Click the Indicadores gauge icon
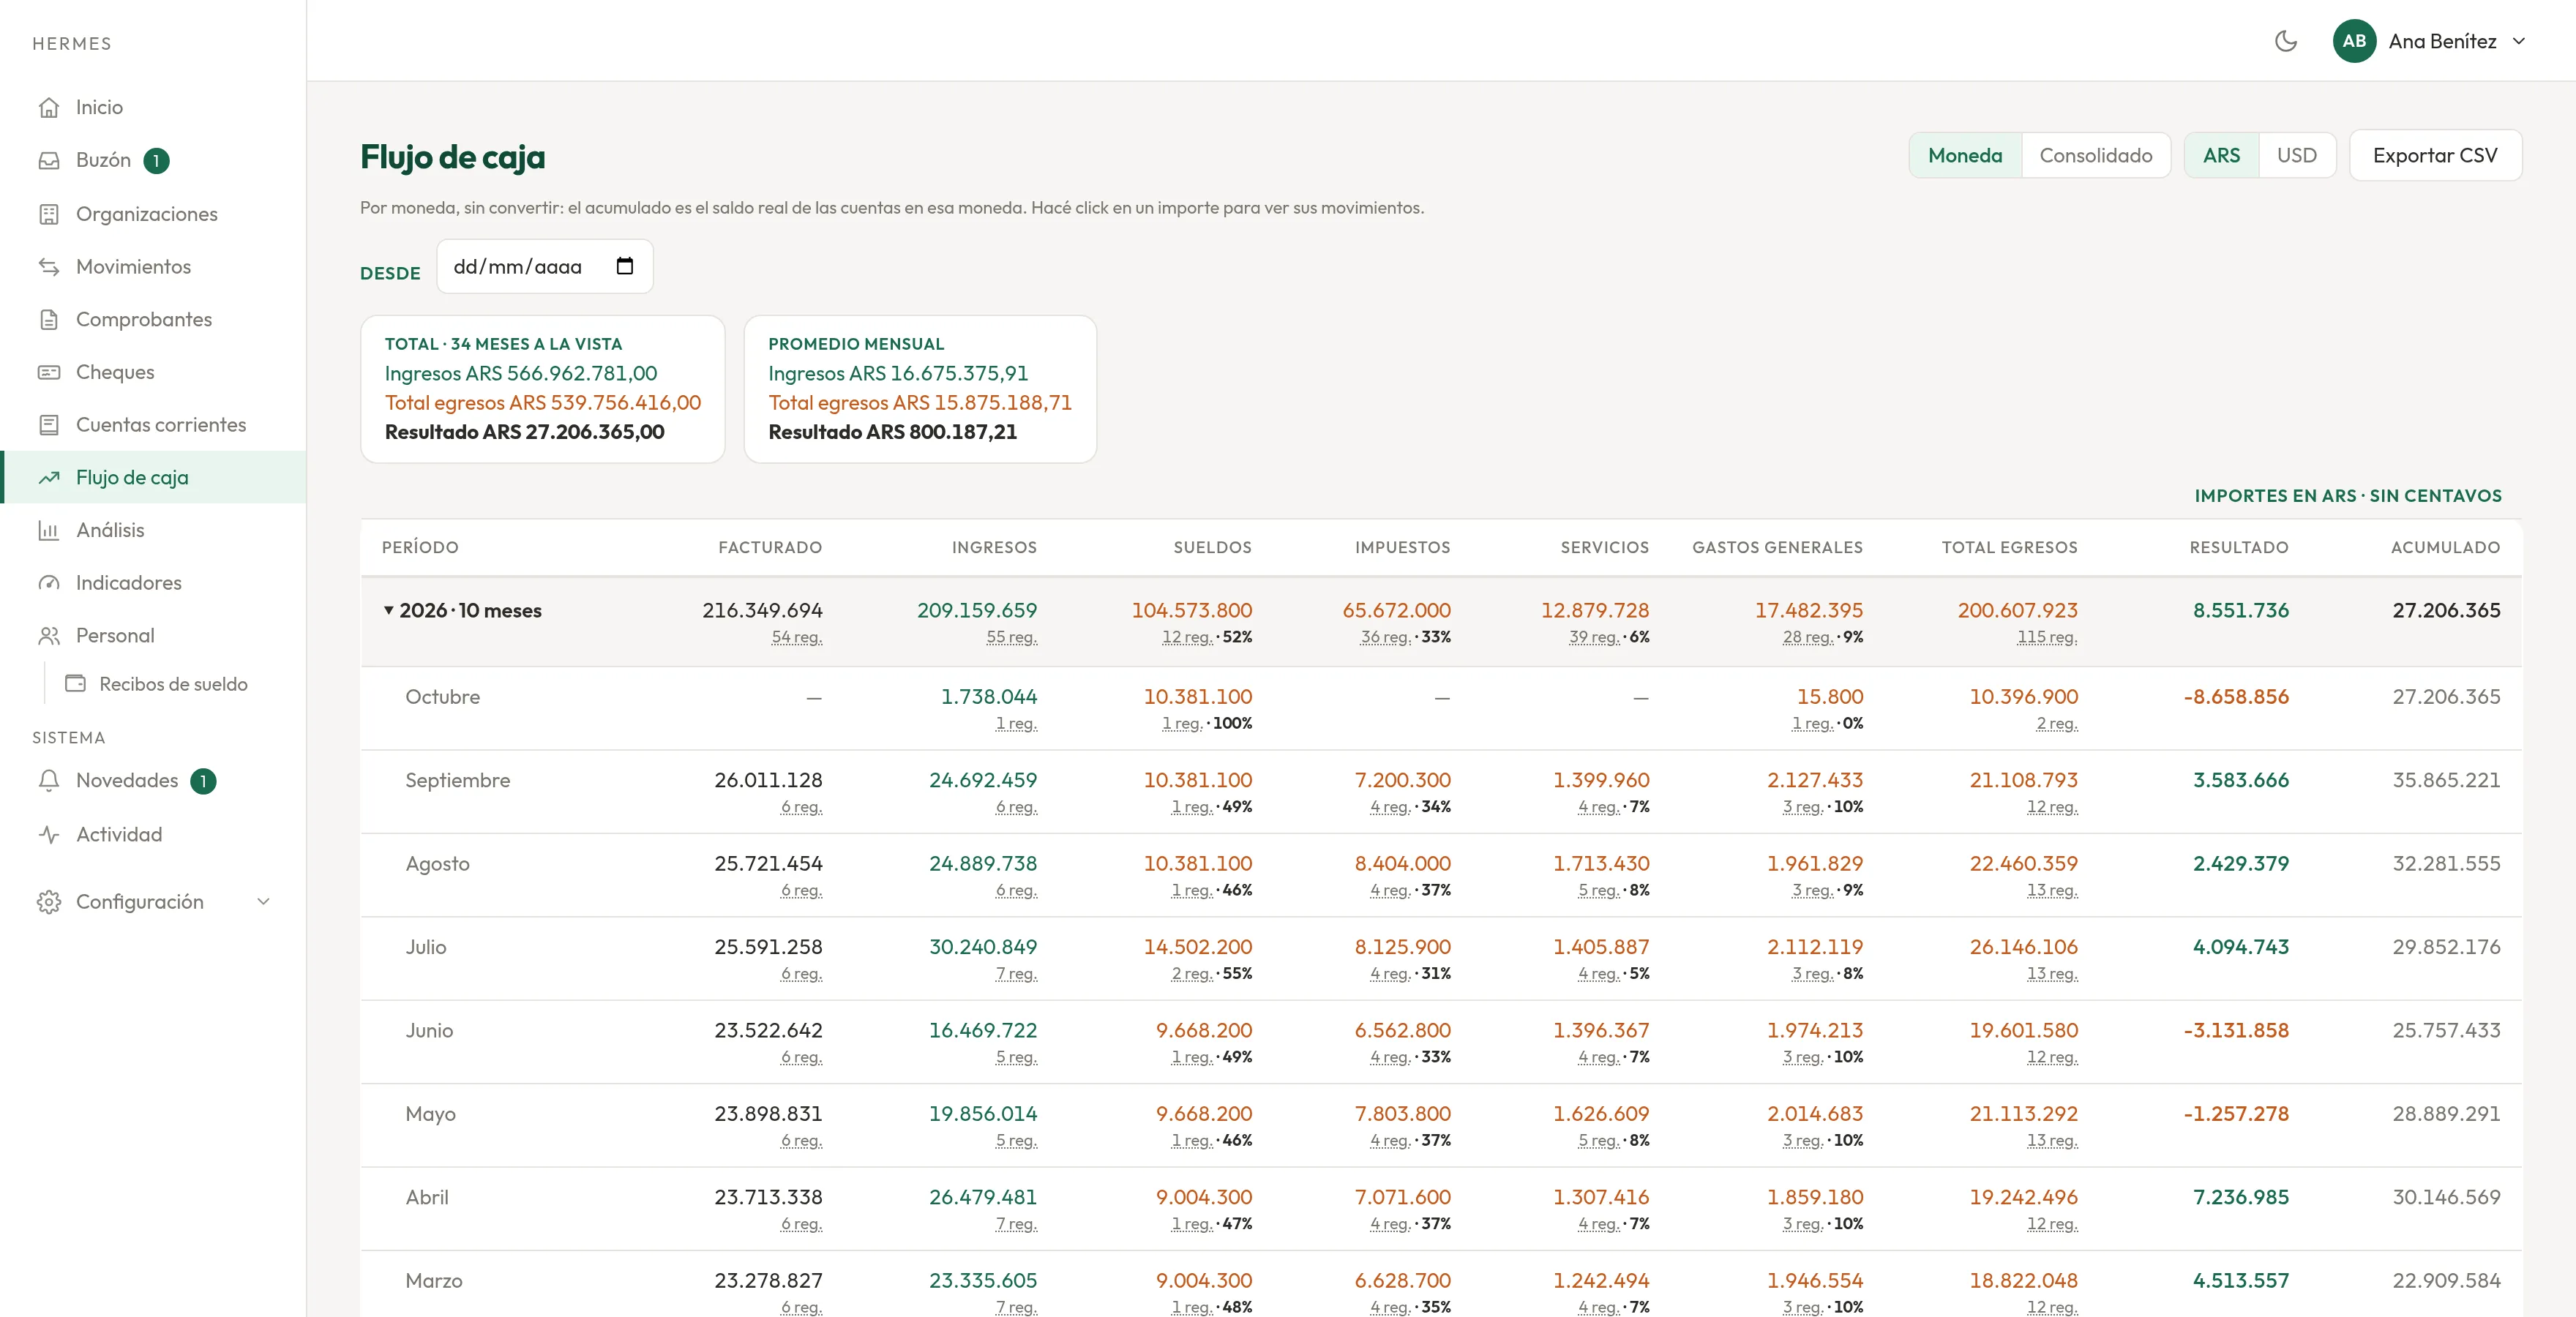Screen dimensions: 2576x1317 click(49, 583)
